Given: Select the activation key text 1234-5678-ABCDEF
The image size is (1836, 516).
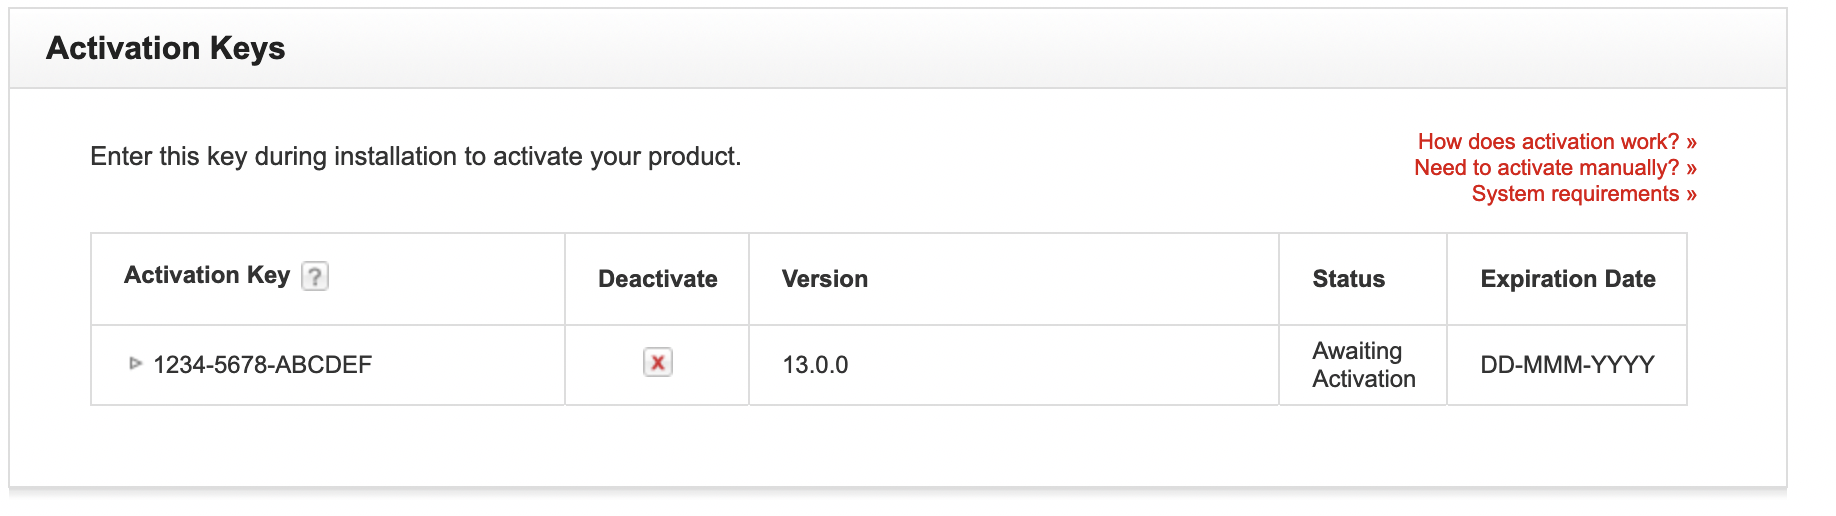Looking at the screenshot, I should [262, 365].
